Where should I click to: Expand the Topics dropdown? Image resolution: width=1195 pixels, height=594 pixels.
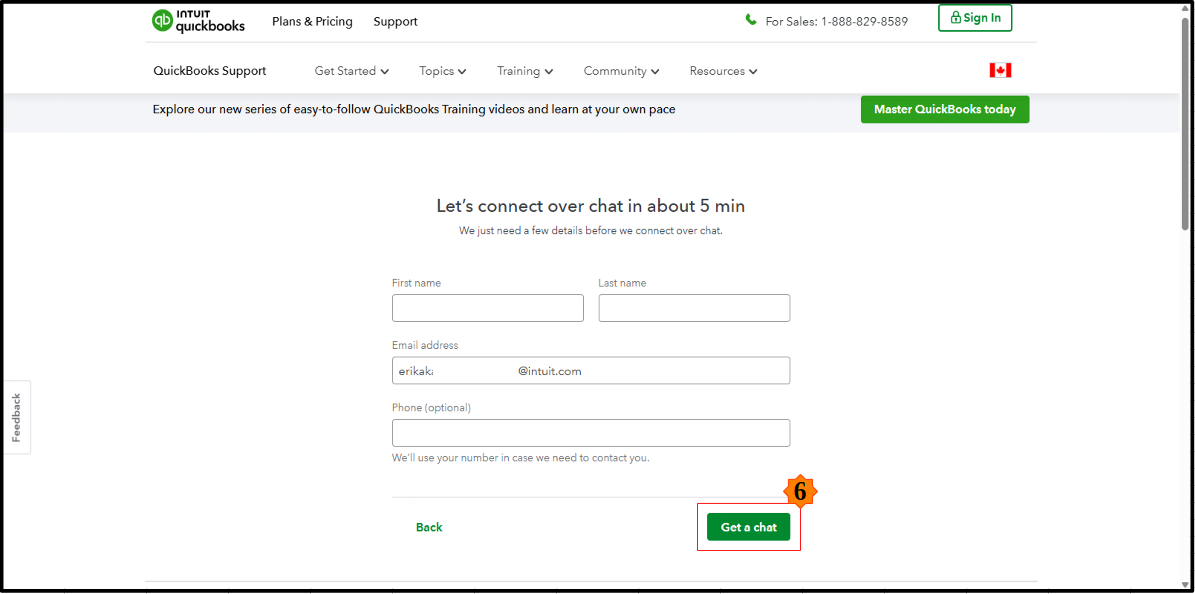443,71
